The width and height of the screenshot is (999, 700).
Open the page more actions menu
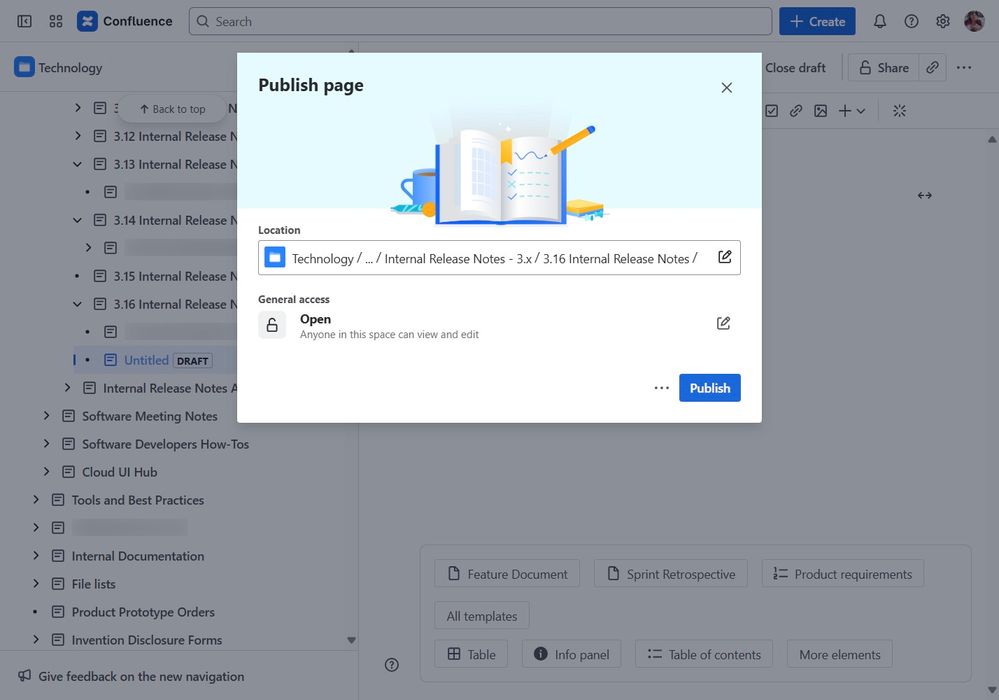(964, 68)
